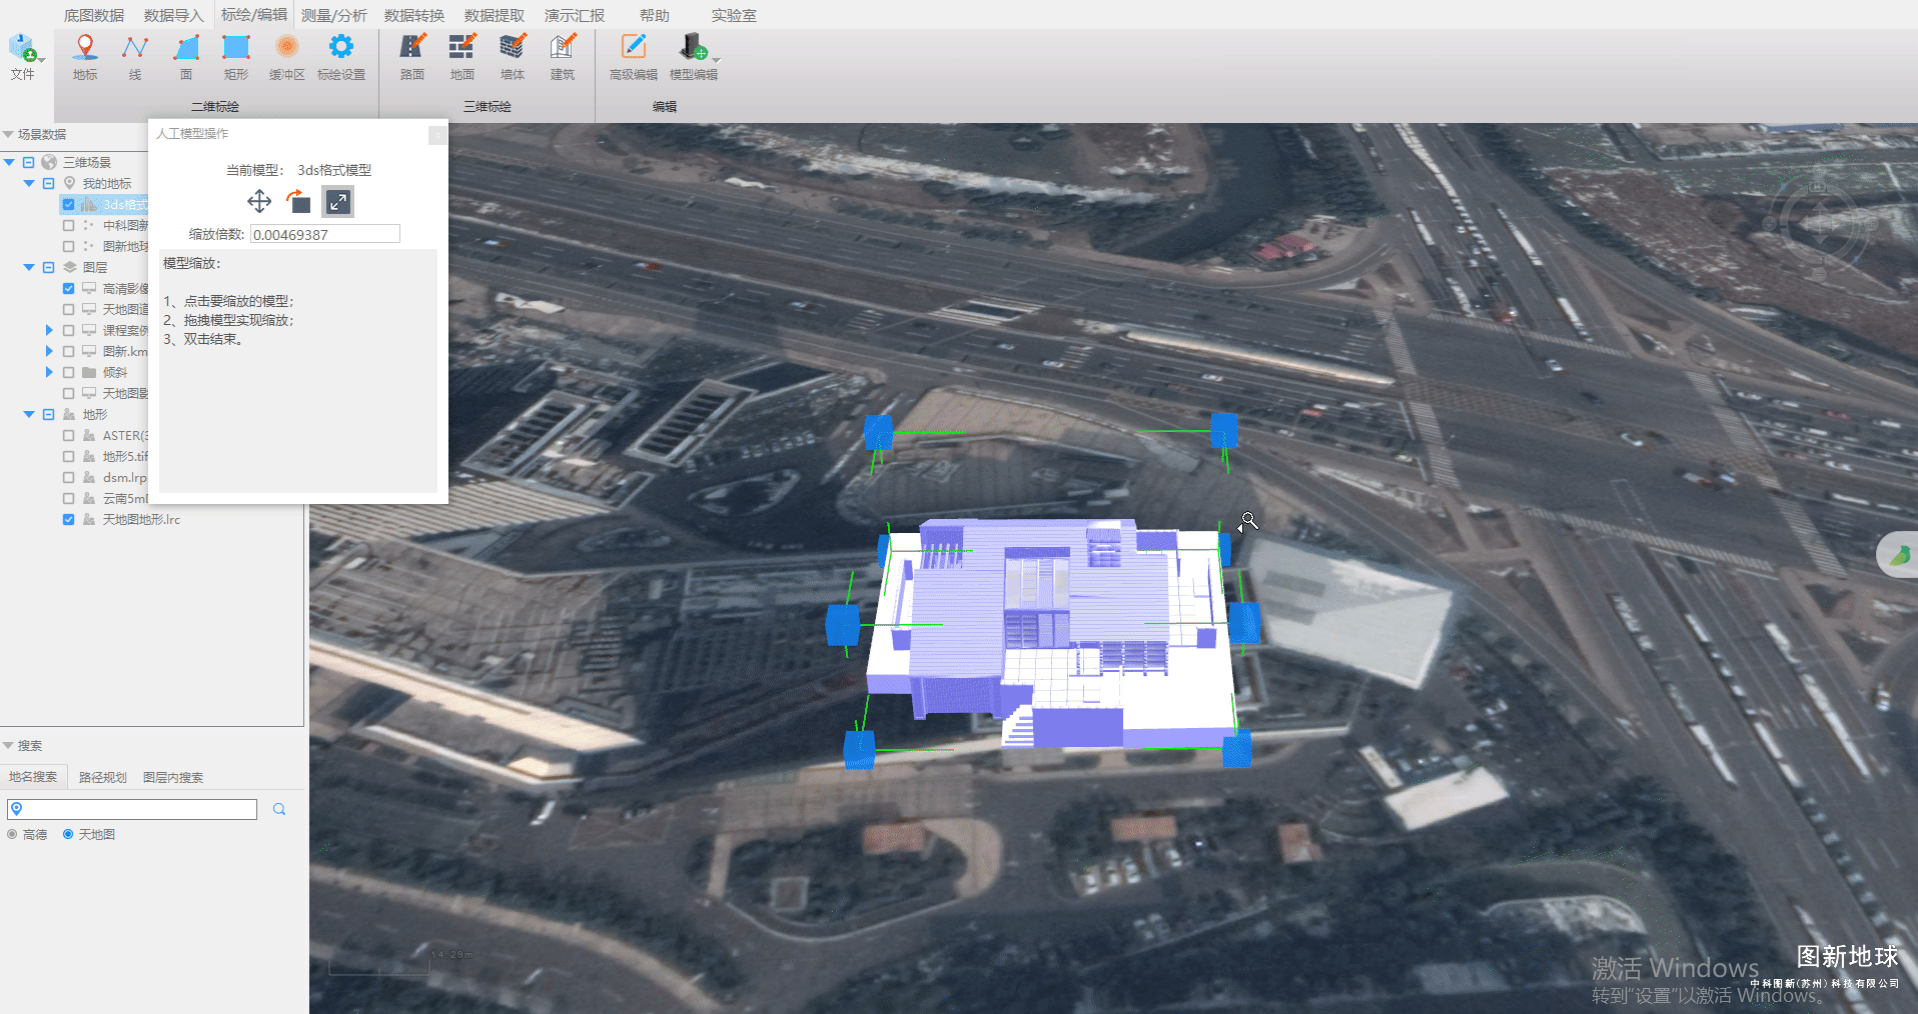
Task: Open 标绘设置 plotting settings gear
Action: click(341, 57)
